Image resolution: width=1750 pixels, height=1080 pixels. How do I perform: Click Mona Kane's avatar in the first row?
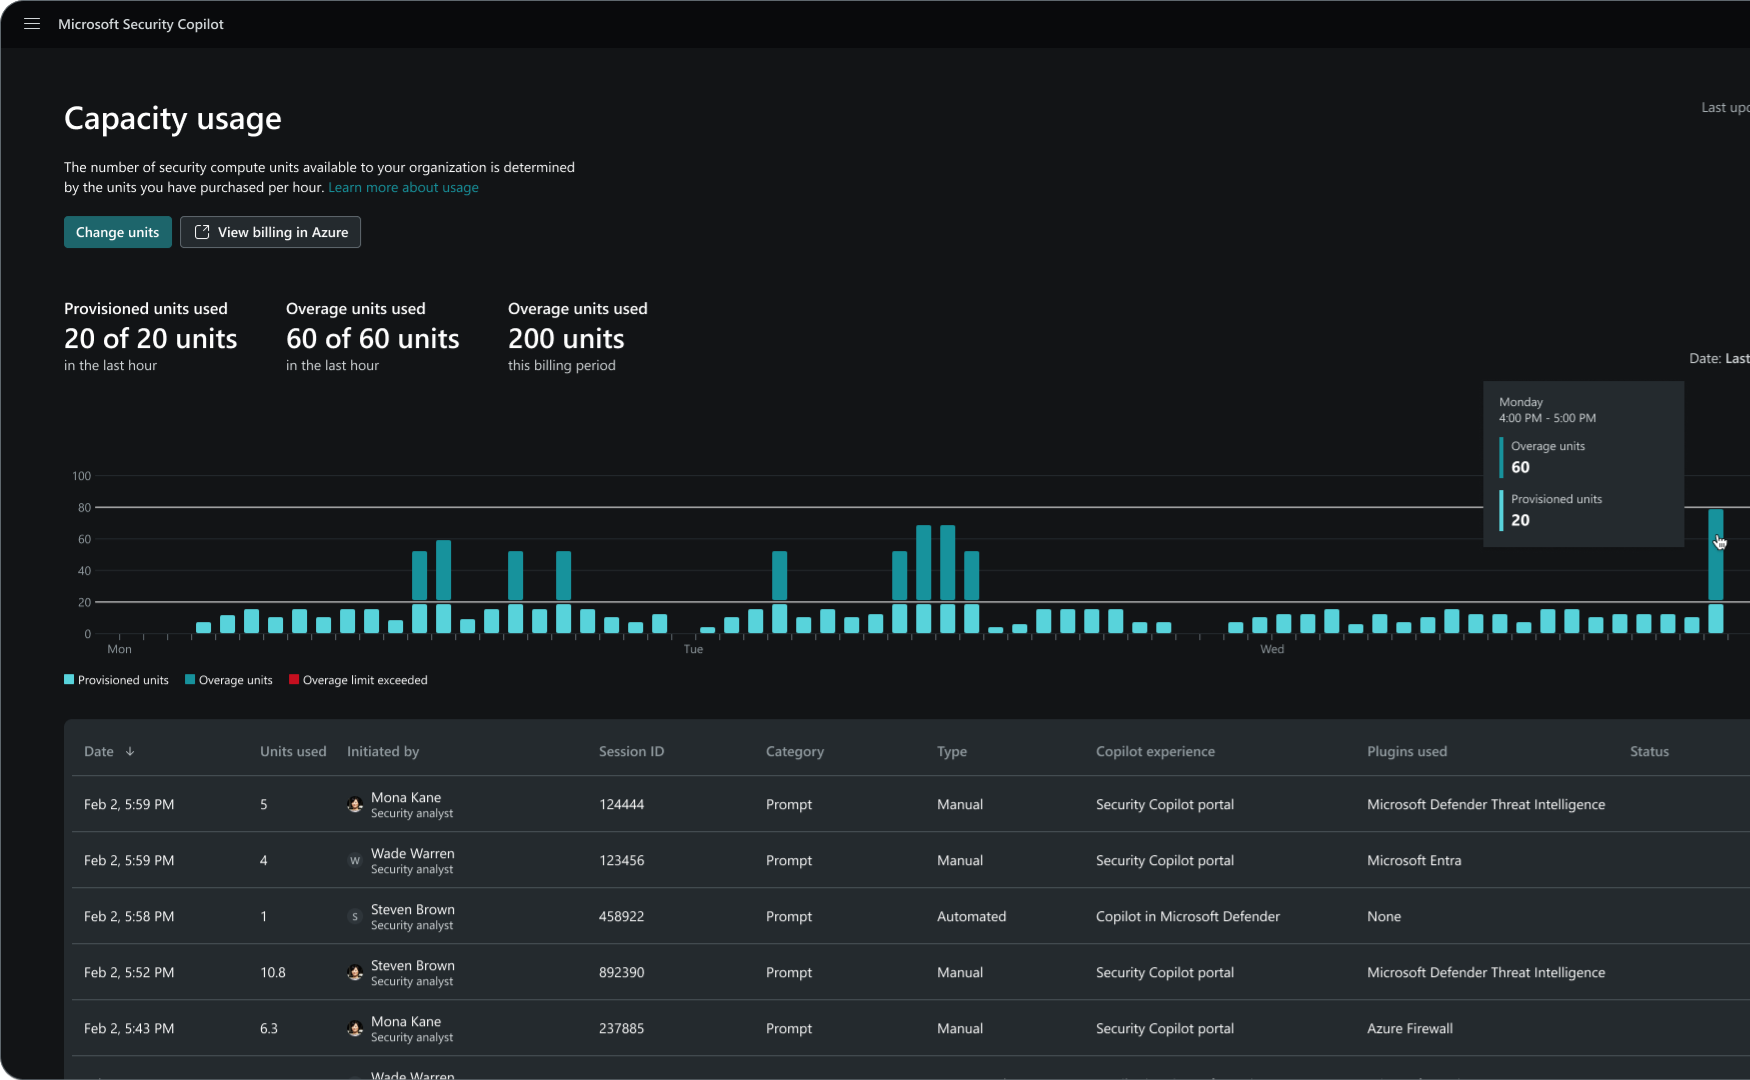point(355,805)
